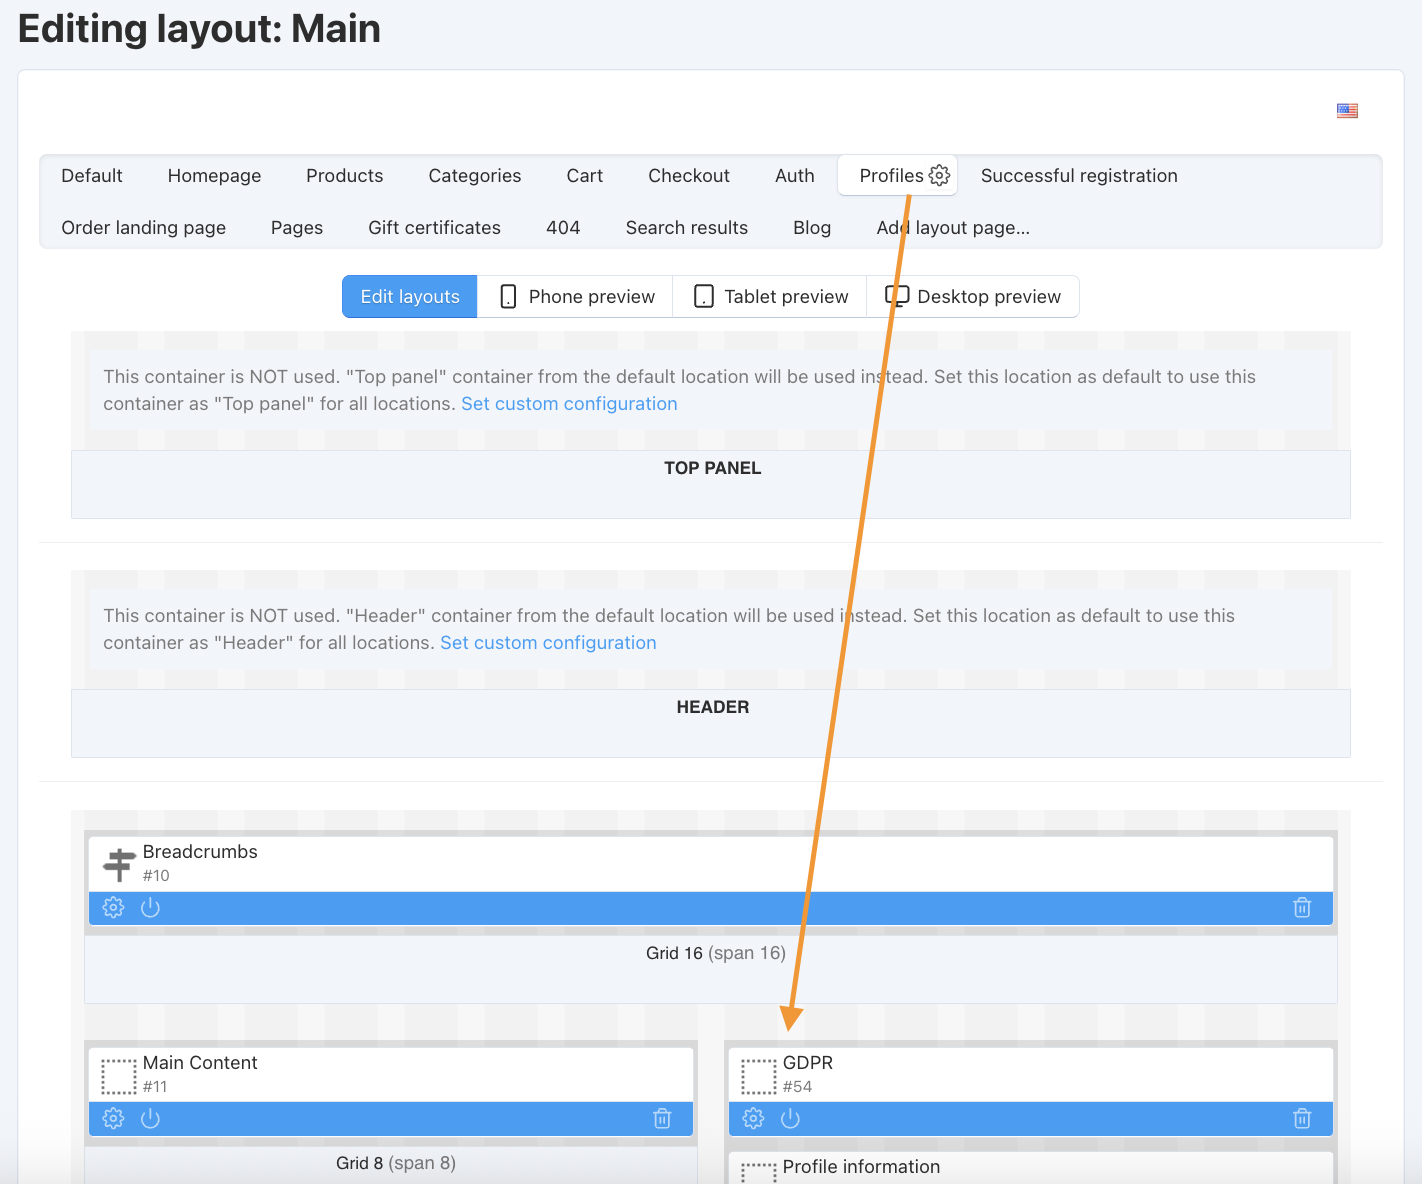Viewport: 1422px width, 1184px height.
Task: Open the 404 layout tab
Action: coord(563,228)
